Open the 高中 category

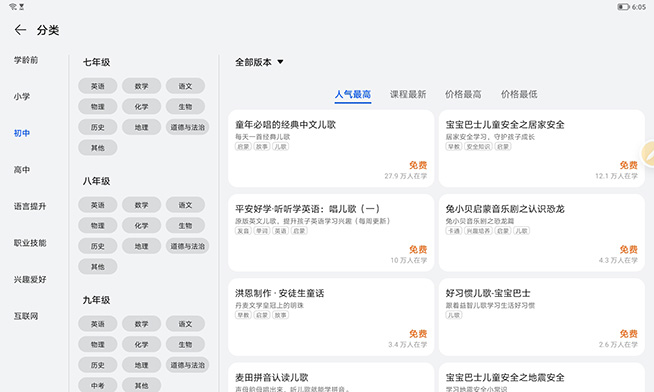click(22, 170)
